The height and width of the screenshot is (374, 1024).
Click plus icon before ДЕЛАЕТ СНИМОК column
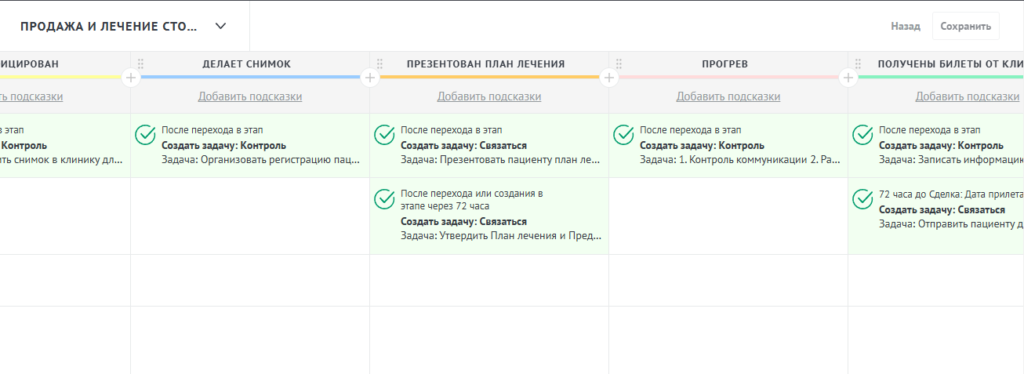click(131, 78)
